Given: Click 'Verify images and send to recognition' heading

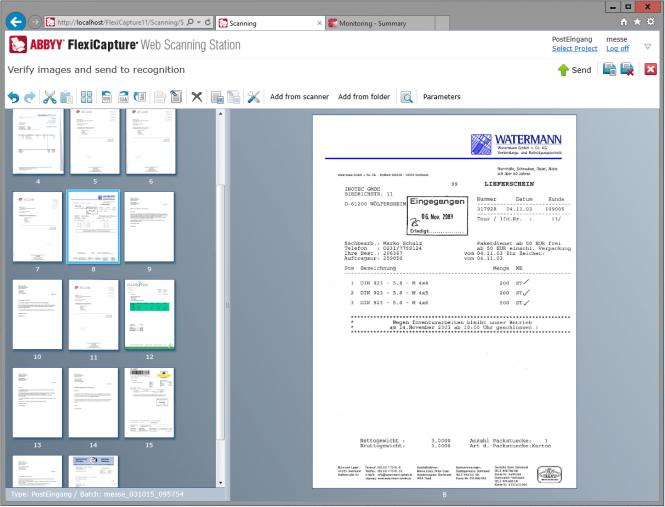Looking at the screenshot, I should pyautogui.click(x=96, y=70).
